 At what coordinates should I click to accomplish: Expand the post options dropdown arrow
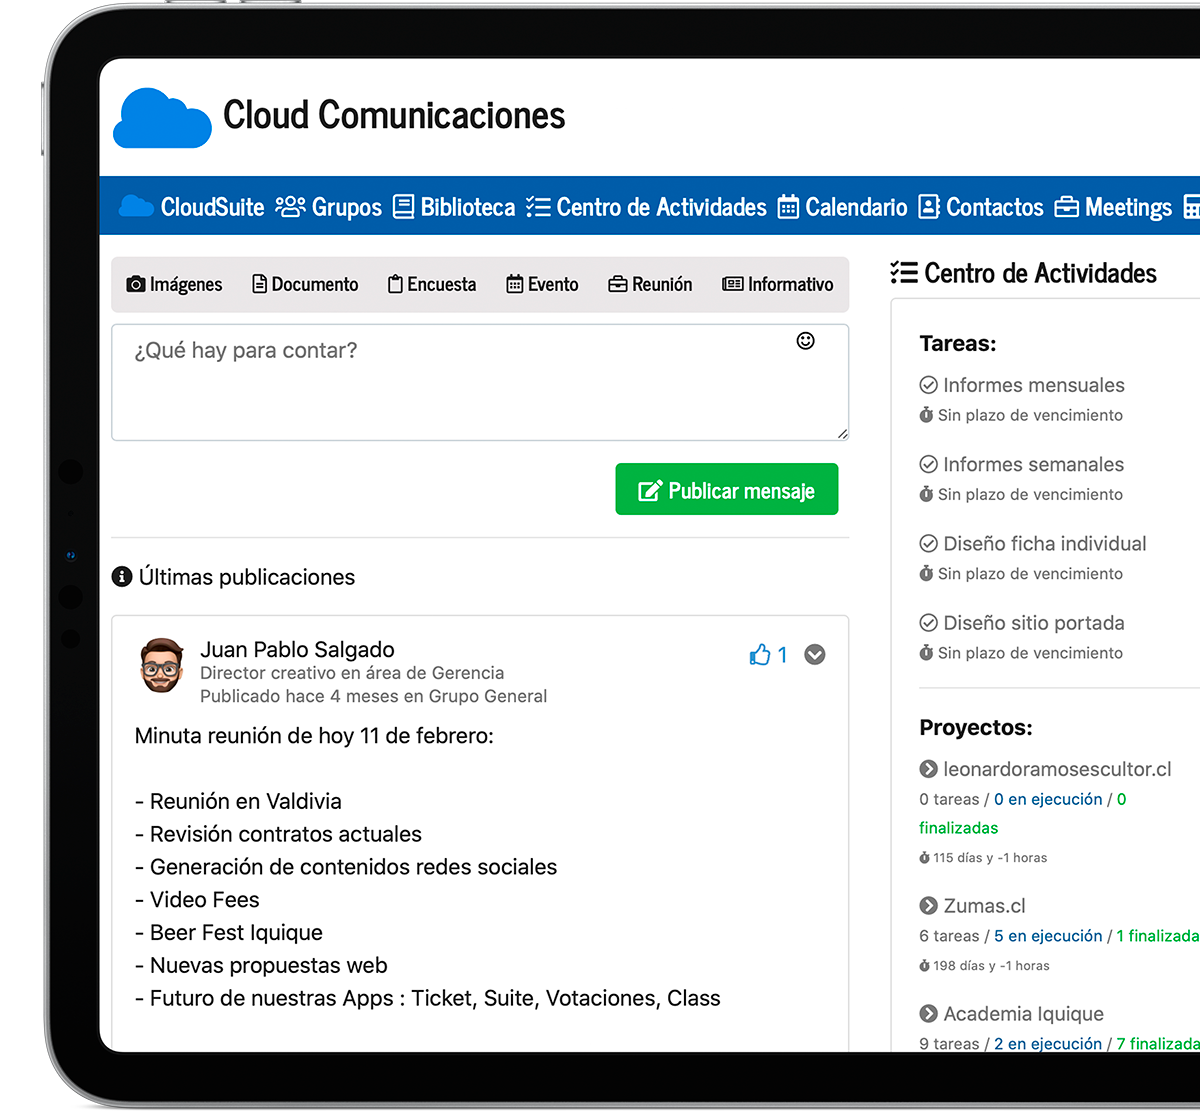(815, 655)
